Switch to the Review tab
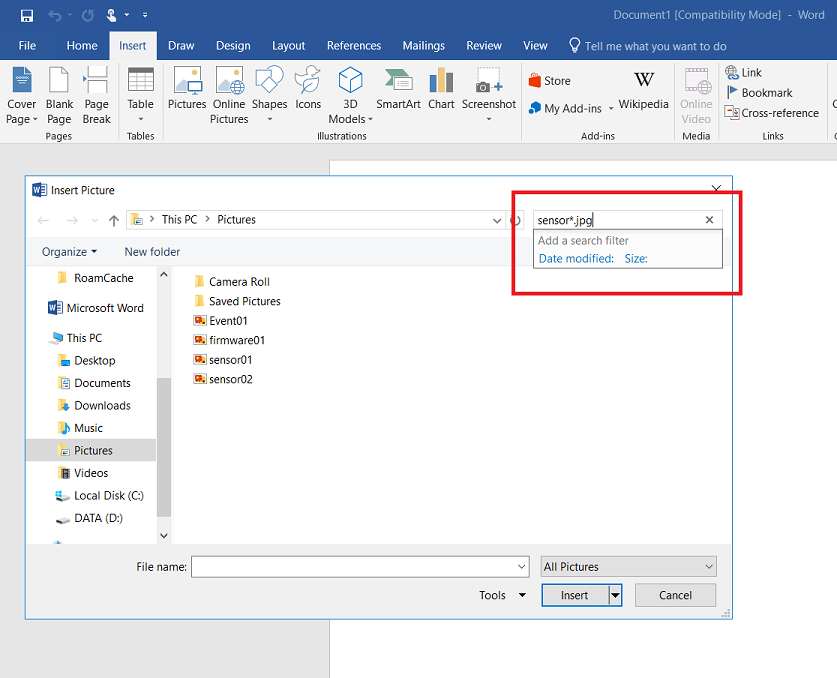The height and width of the screenshot is (678, 837). [484, 46]
